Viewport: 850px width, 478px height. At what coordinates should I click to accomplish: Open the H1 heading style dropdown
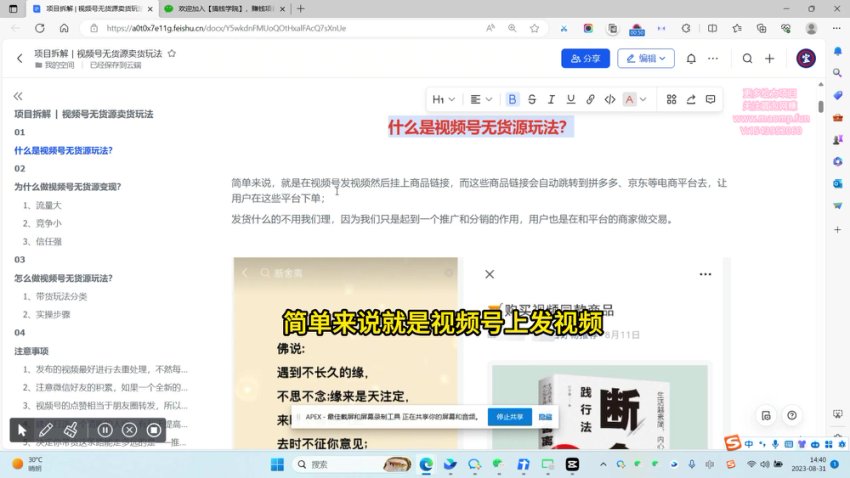pyautogui.click(x=444, y=99)
